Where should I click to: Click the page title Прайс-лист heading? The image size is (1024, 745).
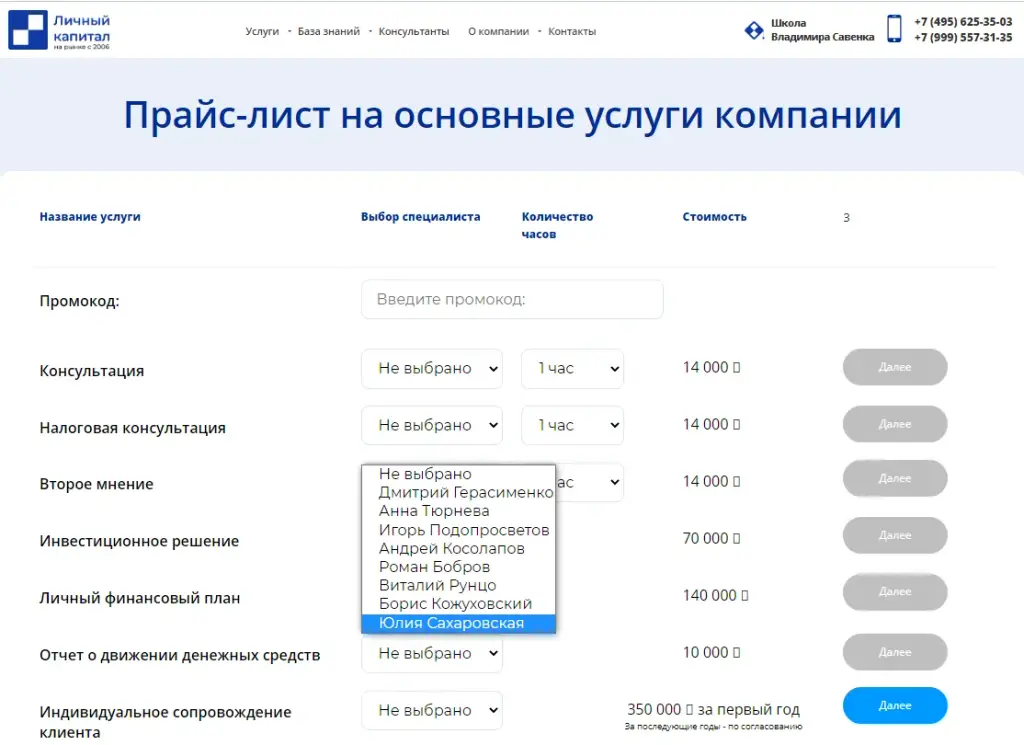click(x=513, y=116)
